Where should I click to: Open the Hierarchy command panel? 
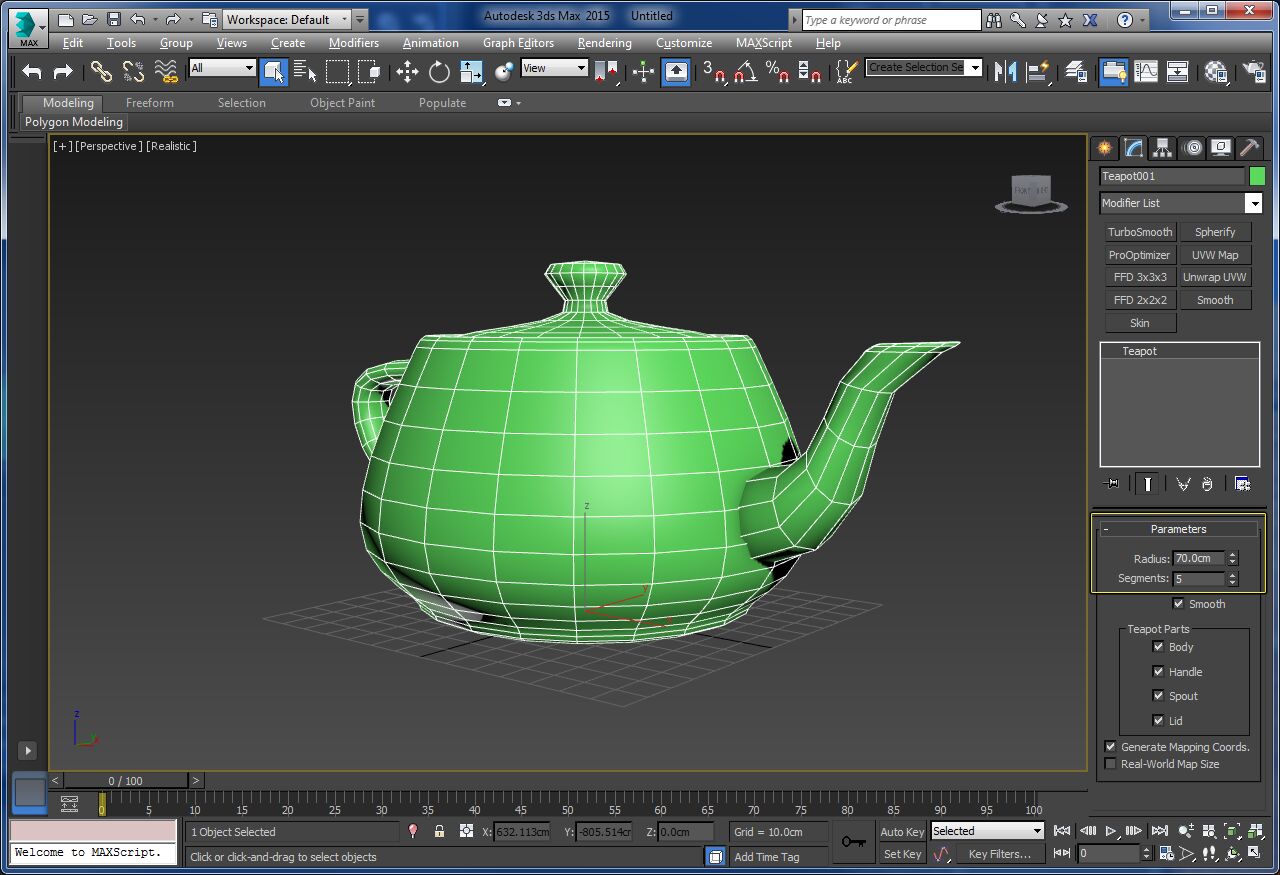1162,147
